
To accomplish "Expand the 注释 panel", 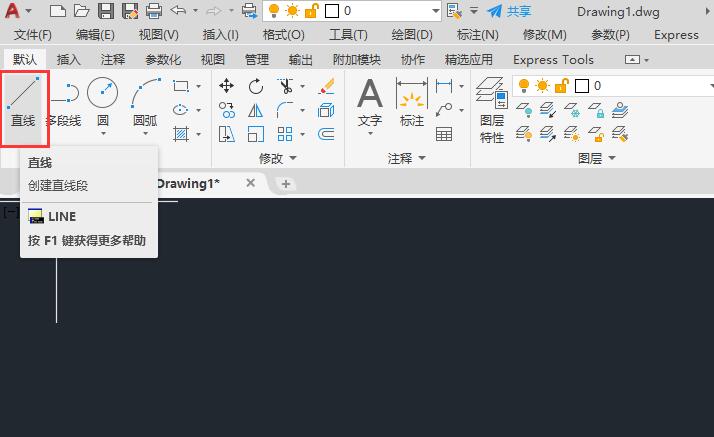I will pos(407,158).
